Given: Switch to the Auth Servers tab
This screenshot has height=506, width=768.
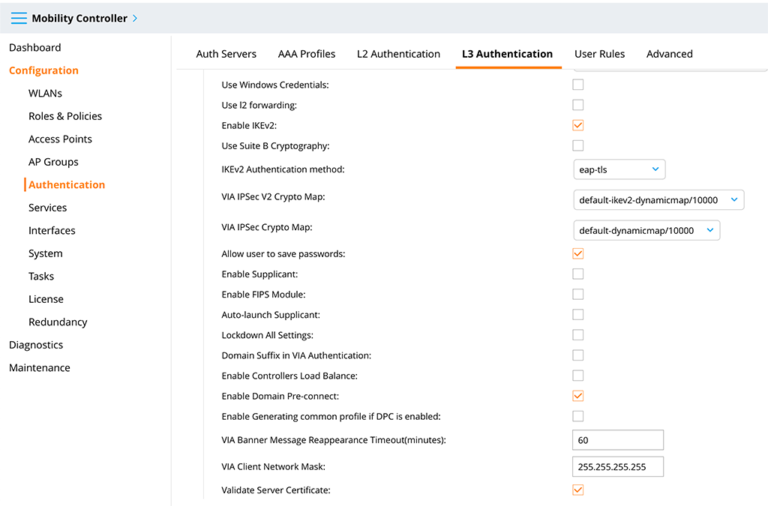Looking at the screenshot, I should click(x=226, y=54).
